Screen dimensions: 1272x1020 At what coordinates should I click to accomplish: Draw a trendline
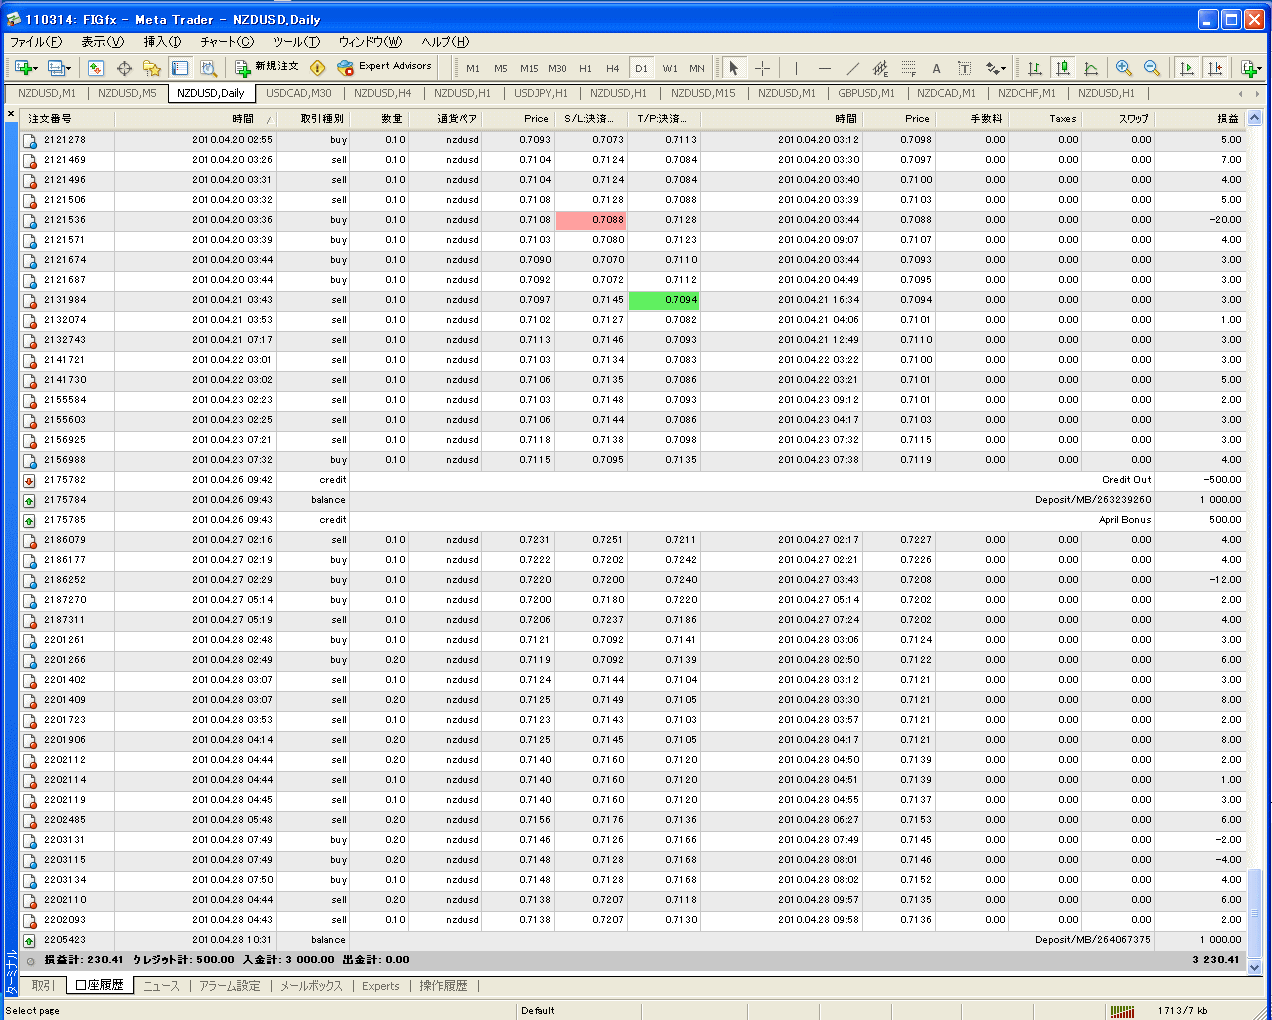point(852,68)
